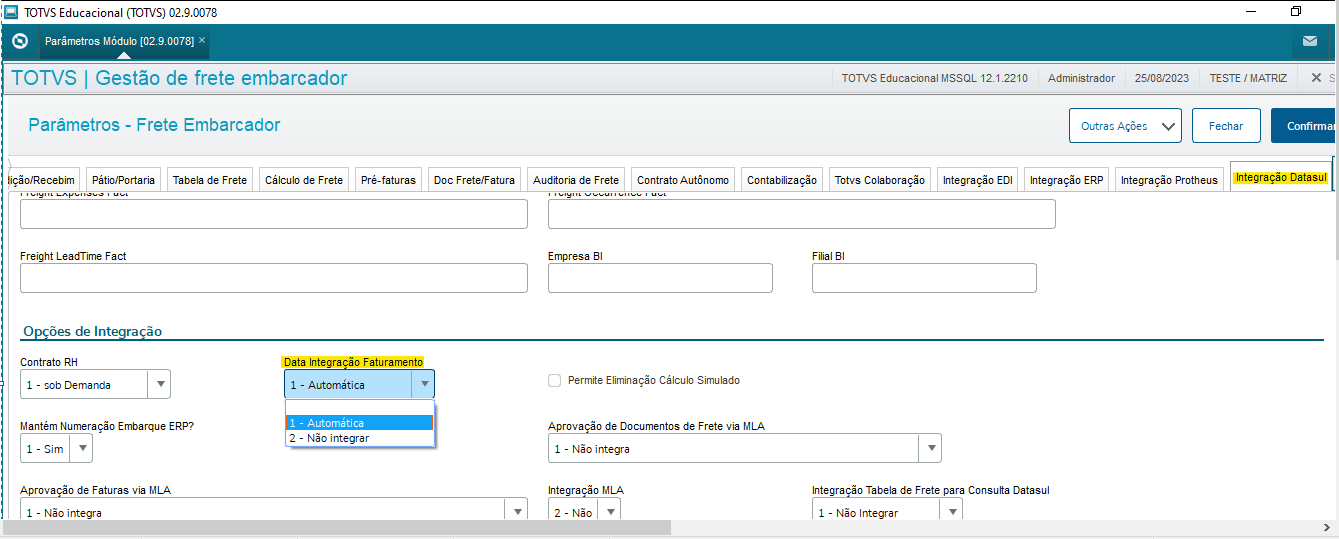This screenshot has width=1339, height=539.
Task: Collapse the Data Integração Faturamento dropdown arrow
Action: (424, 384)
